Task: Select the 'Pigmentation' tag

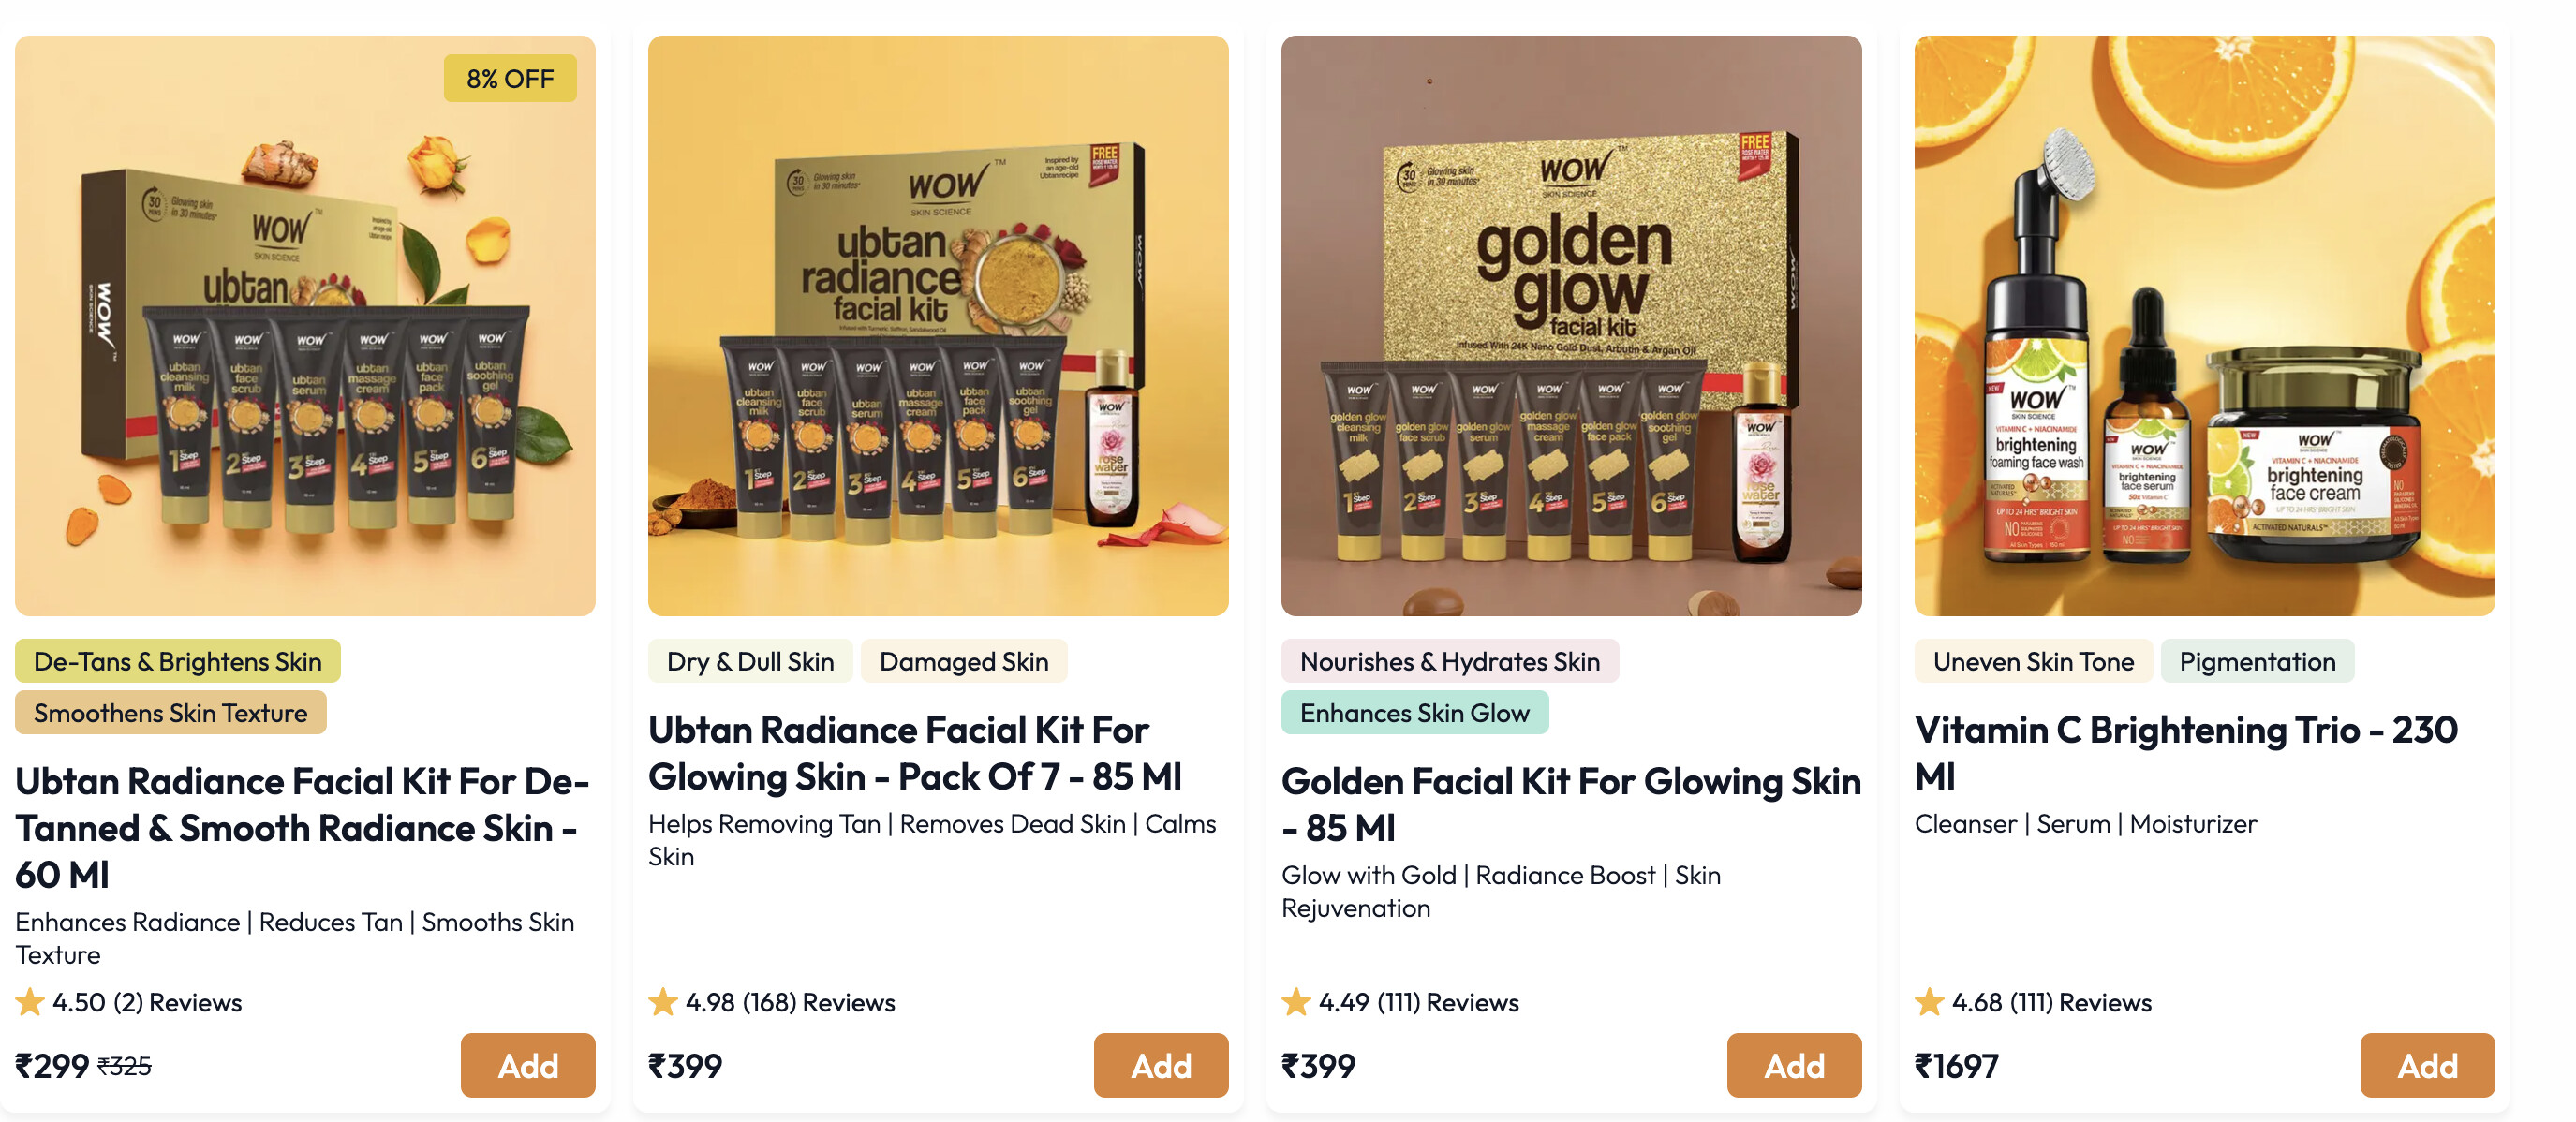Action: click(2257, 662)
